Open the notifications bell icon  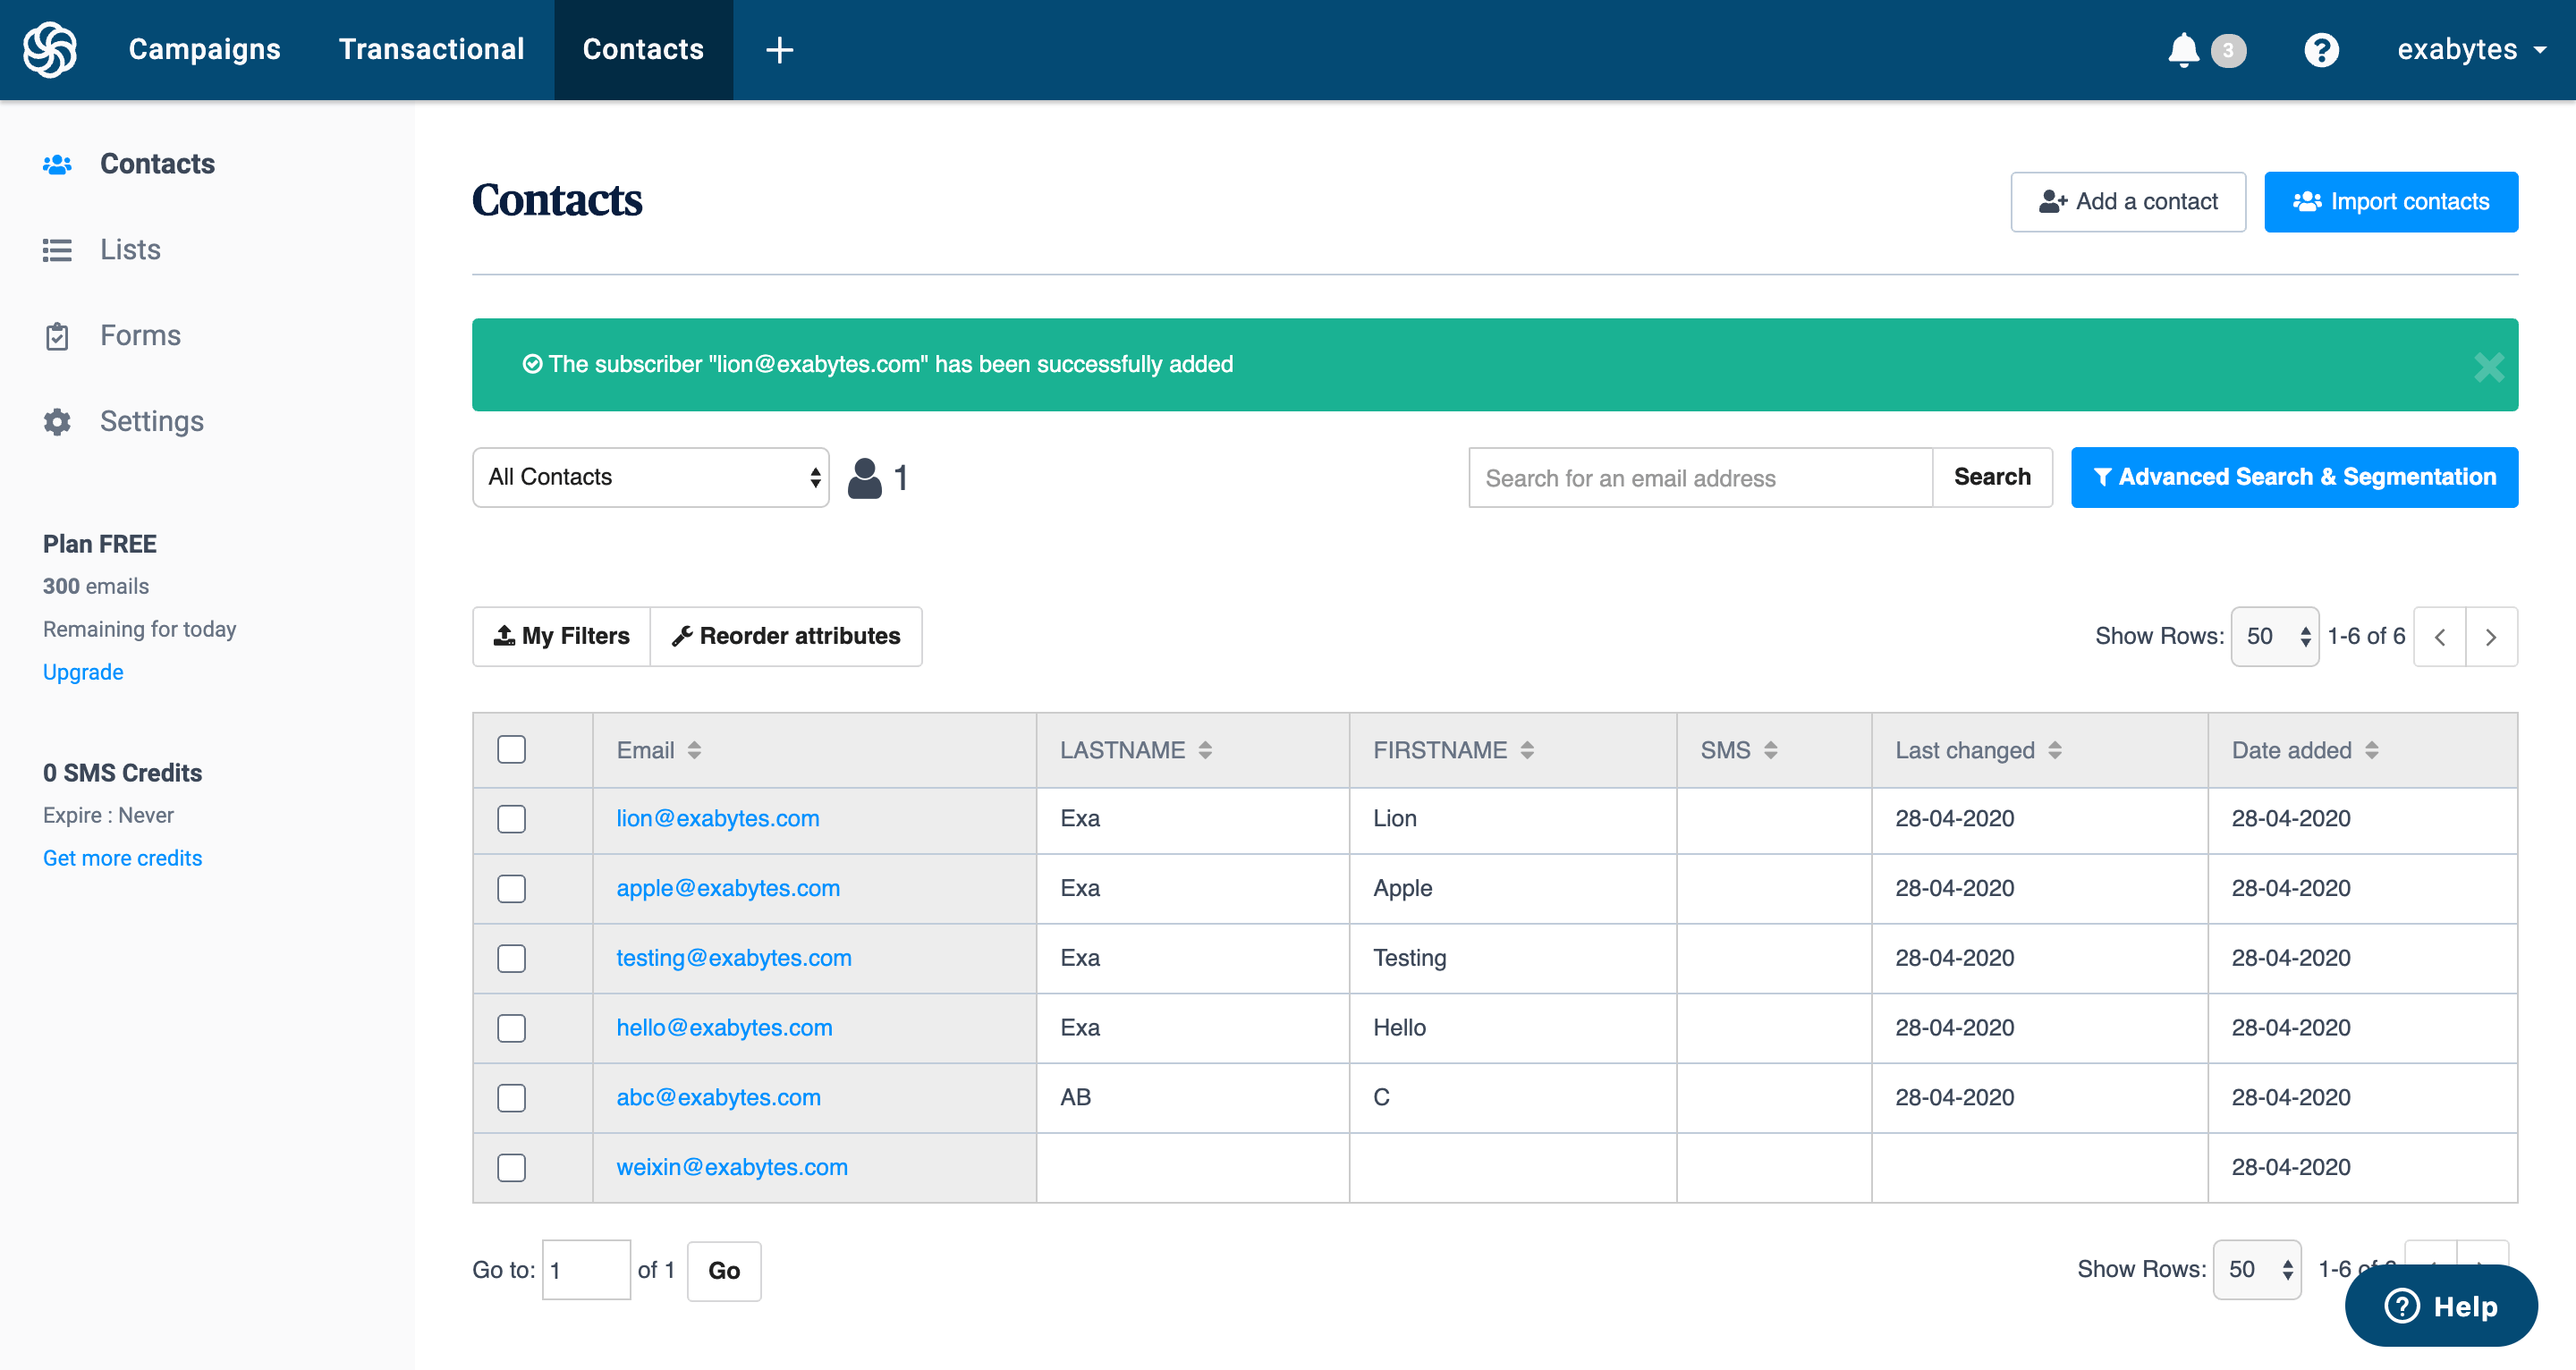tap(2183, 50)
